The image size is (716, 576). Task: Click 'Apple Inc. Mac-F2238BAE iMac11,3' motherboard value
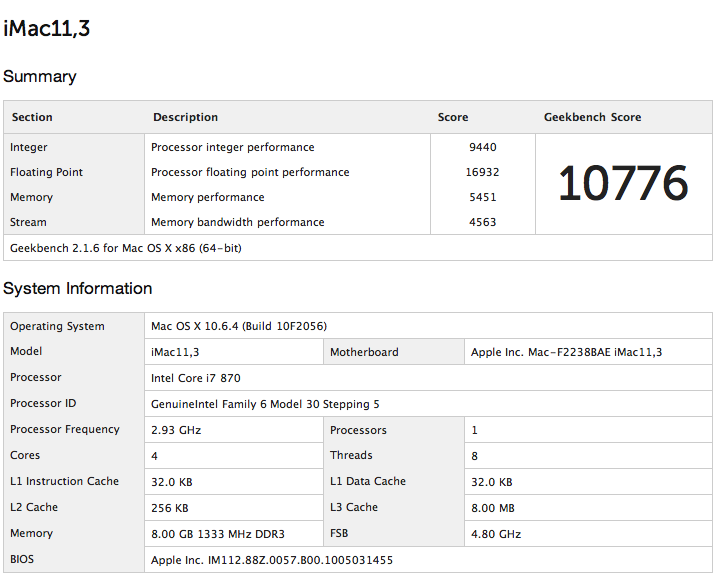[x=566, y=352]
